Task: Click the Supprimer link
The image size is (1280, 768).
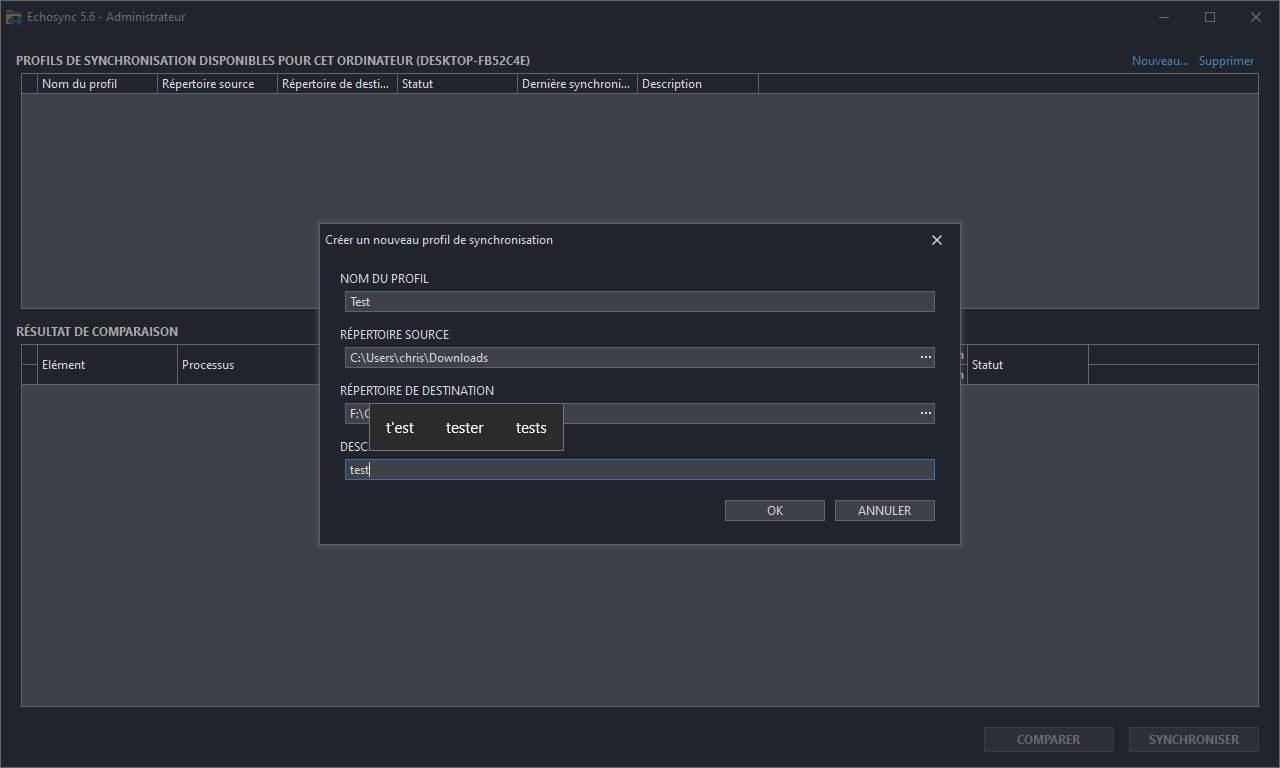Action: (x=1226, y=60)
